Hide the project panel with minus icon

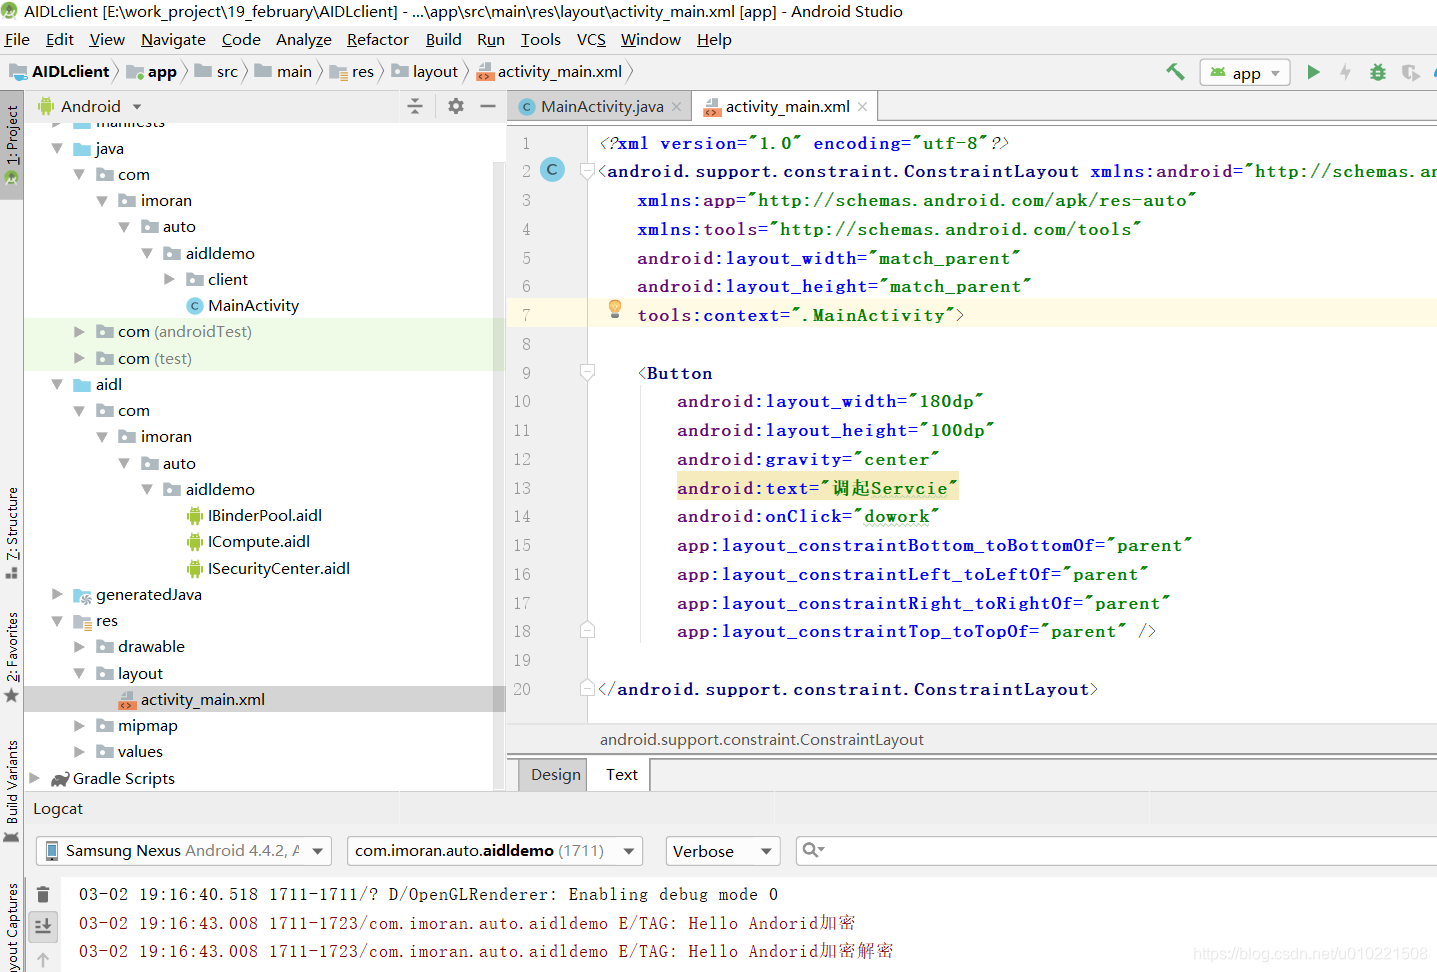tap(488, 106)
